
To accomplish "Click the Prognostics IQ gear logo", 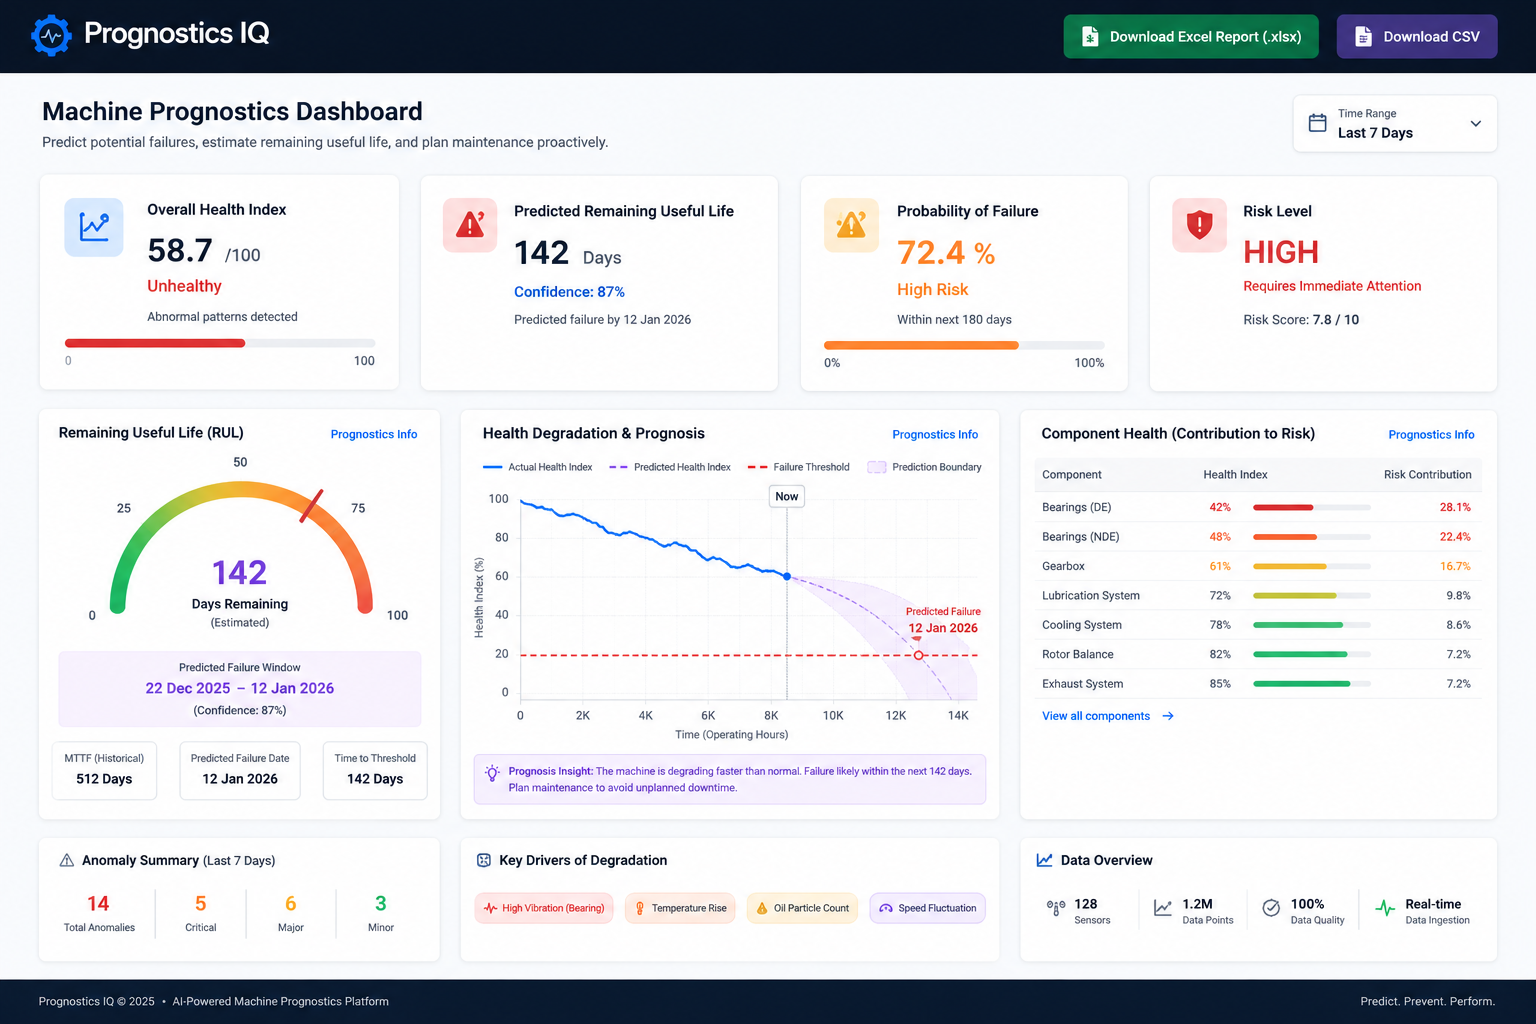I will point(51,36).
